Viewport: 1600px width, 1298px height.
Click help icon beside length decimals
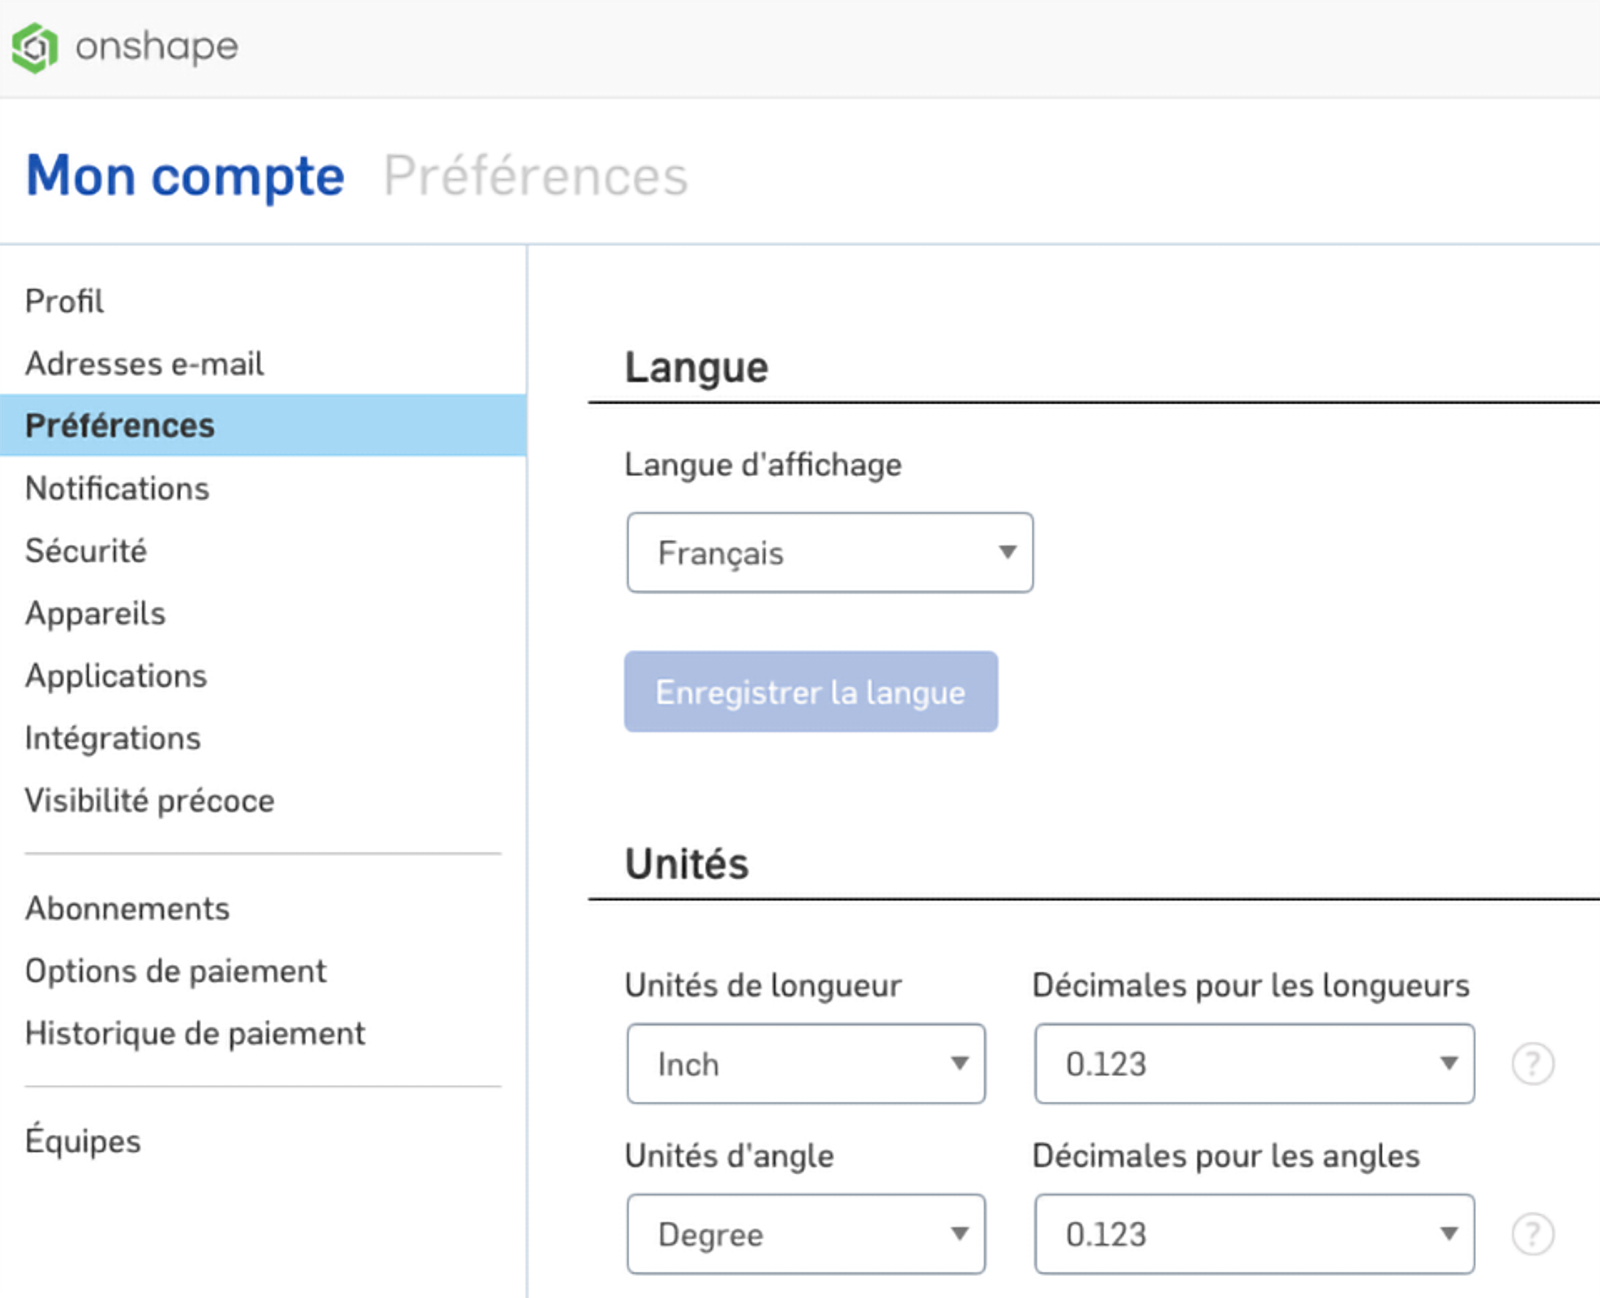(1532, 1064)
